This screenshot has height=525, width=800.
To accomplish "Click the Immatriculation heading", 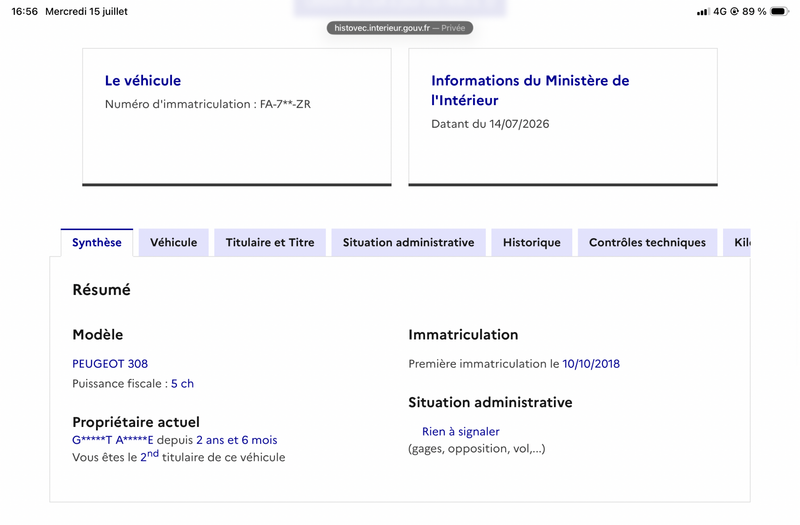I will click(463, 335).
